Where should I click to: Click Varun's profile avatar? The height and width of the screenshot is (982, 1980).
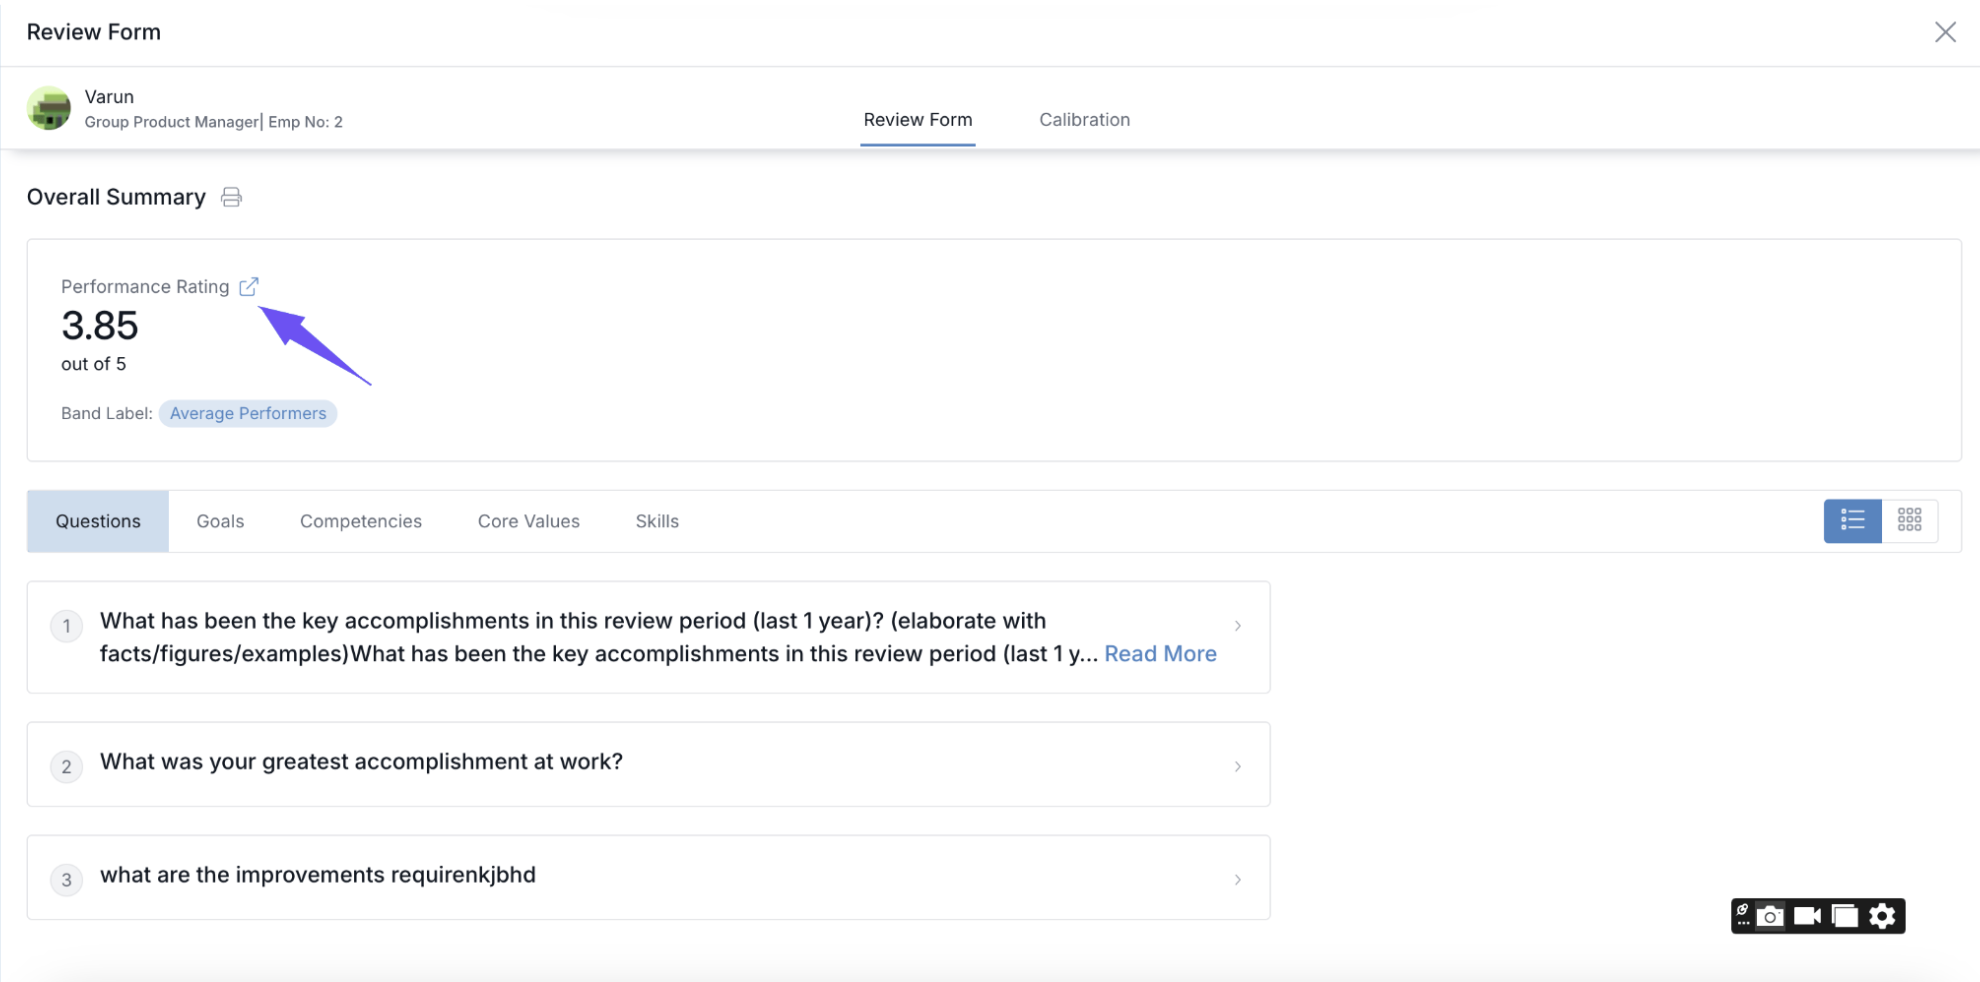(49, 108)
